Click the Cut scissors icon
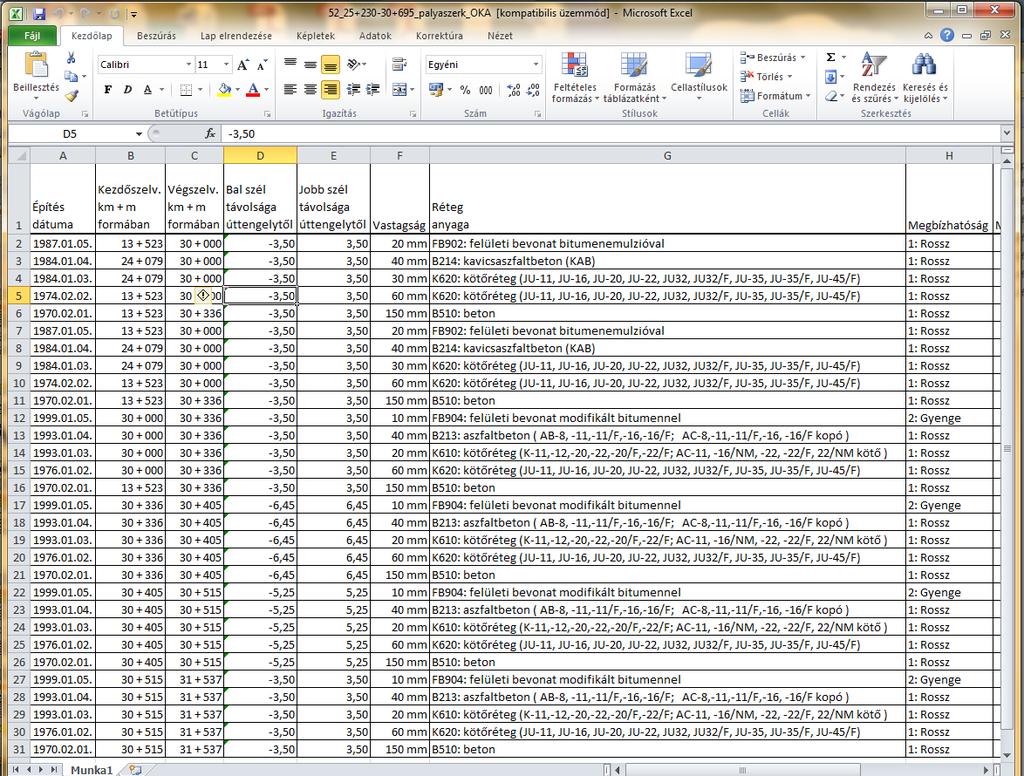Screen dimensions: 1024x776 71,59
